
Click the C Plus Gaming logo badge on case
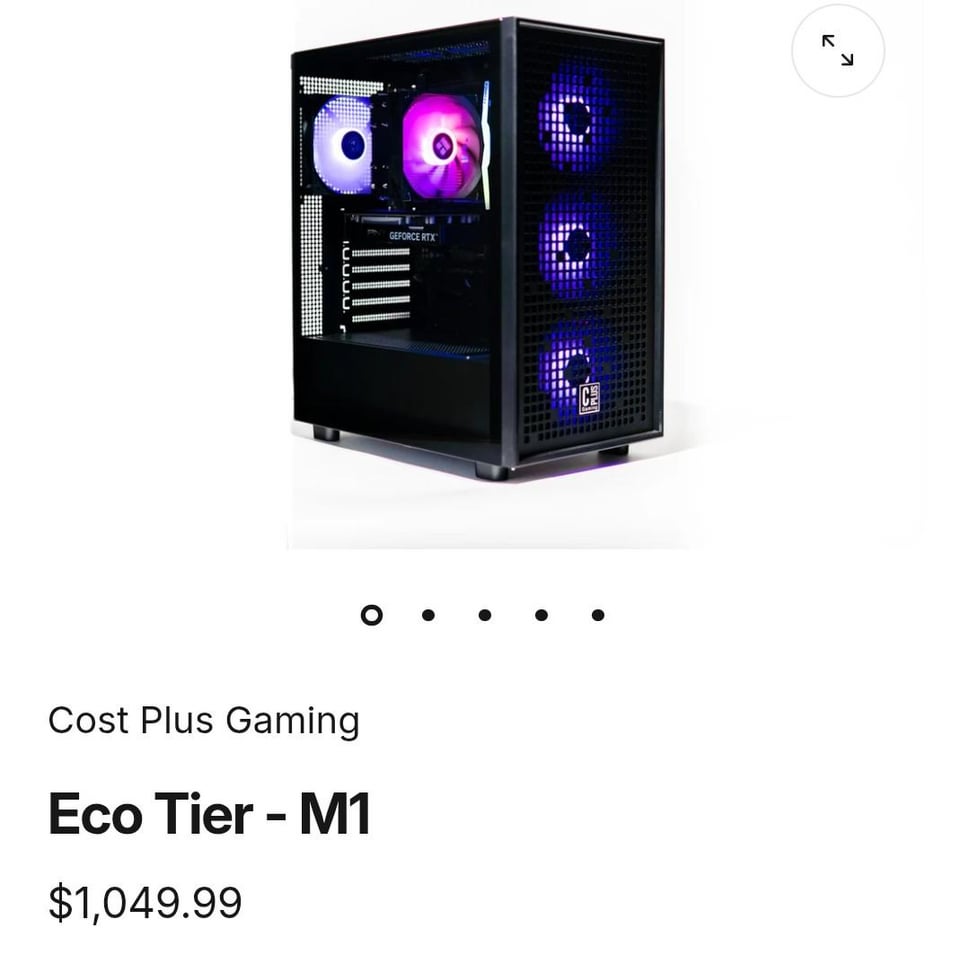pos(590,398)
